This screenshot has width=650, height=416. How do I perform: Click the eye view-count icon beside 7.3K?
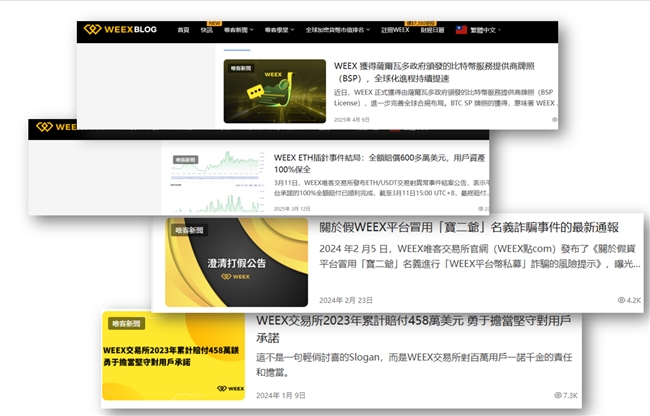558,395
